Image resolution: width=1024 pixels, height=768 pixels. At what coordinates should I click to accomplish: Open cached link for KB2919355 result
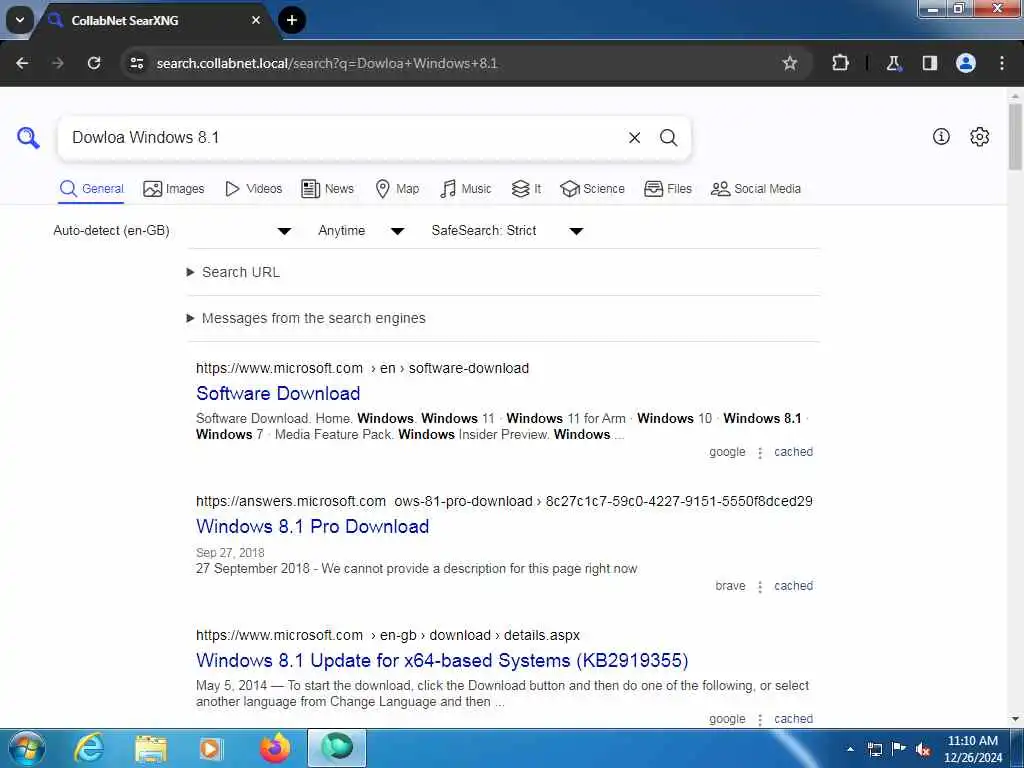(793, 719)
